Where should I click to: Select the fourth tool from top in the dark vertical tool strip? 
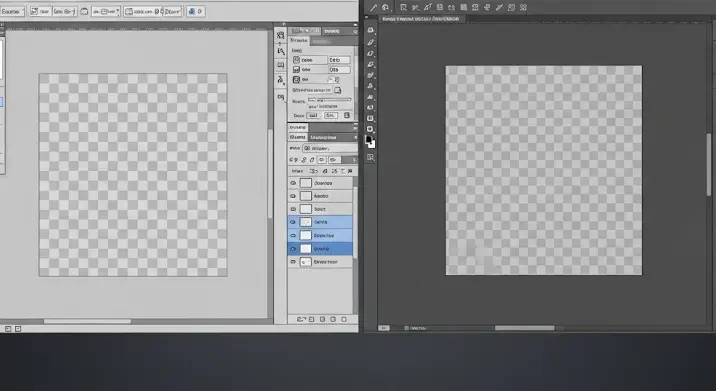coord(370,64)
